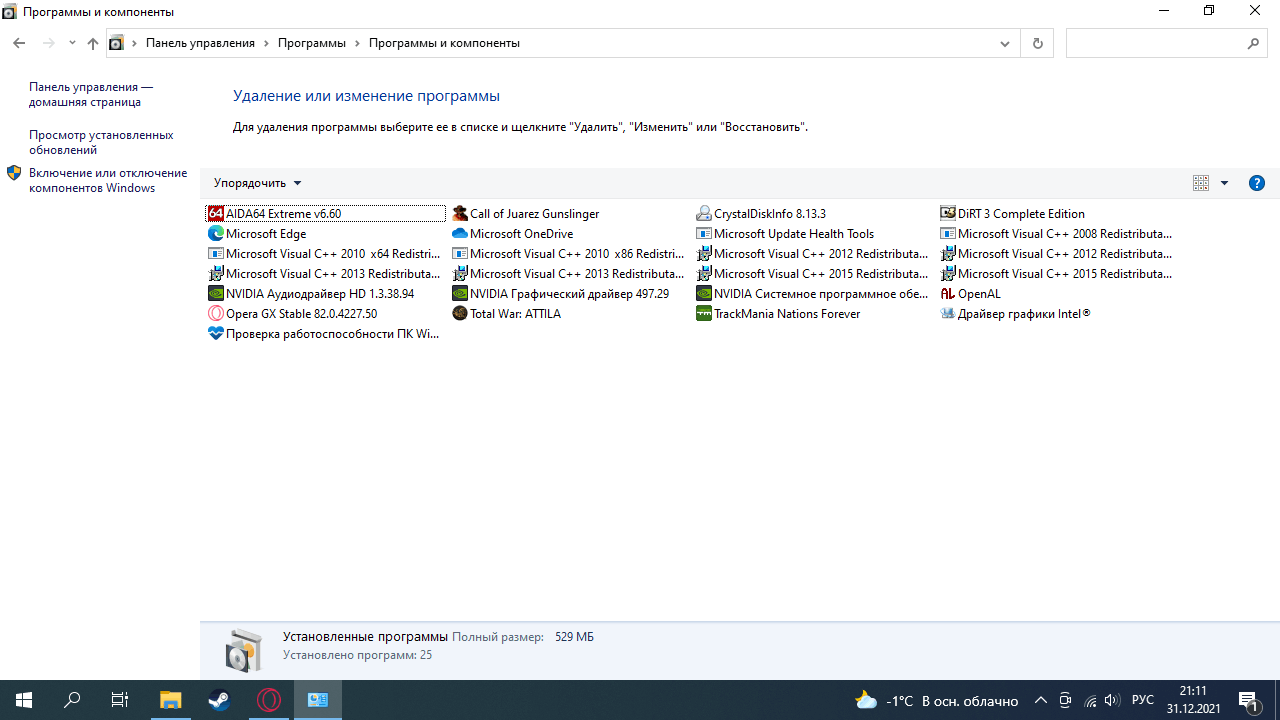Open Включение или отключение компонентов Windows

[108, 180]
